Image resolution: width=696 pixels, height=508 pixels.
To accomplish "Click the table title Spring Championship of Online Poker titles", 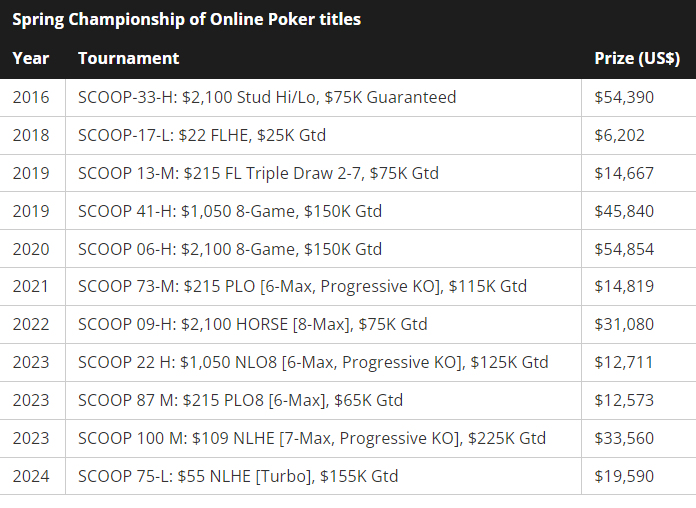I will point(187,19).
